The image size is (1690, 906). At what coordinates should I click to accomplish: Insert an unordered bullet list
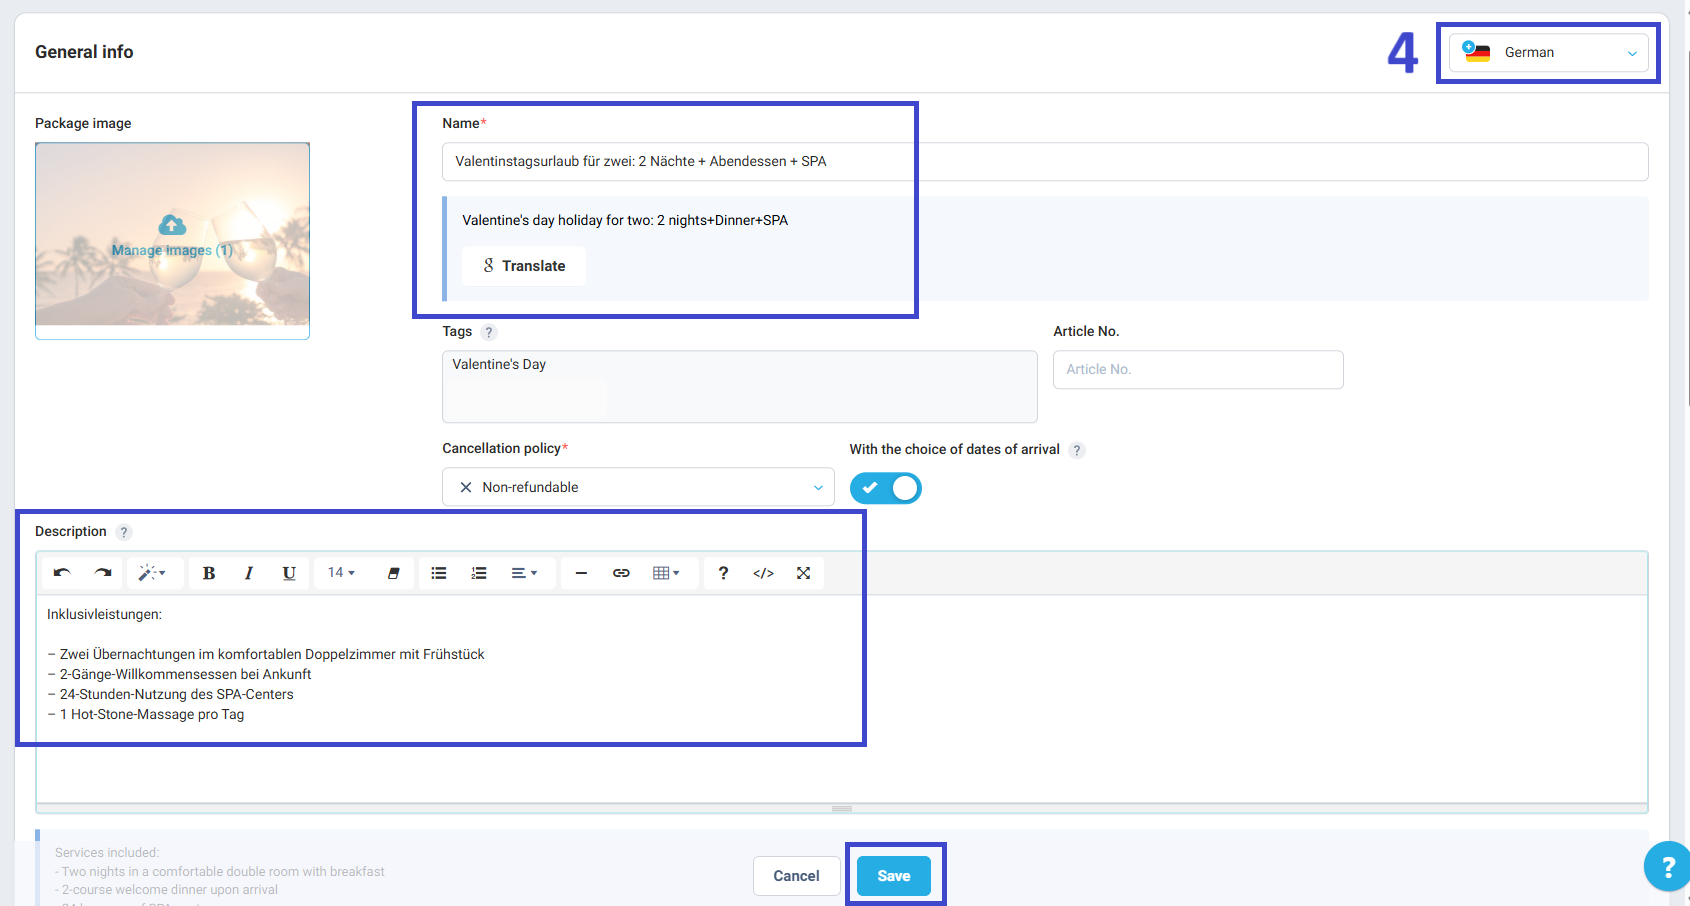click(x=439, y=573)
